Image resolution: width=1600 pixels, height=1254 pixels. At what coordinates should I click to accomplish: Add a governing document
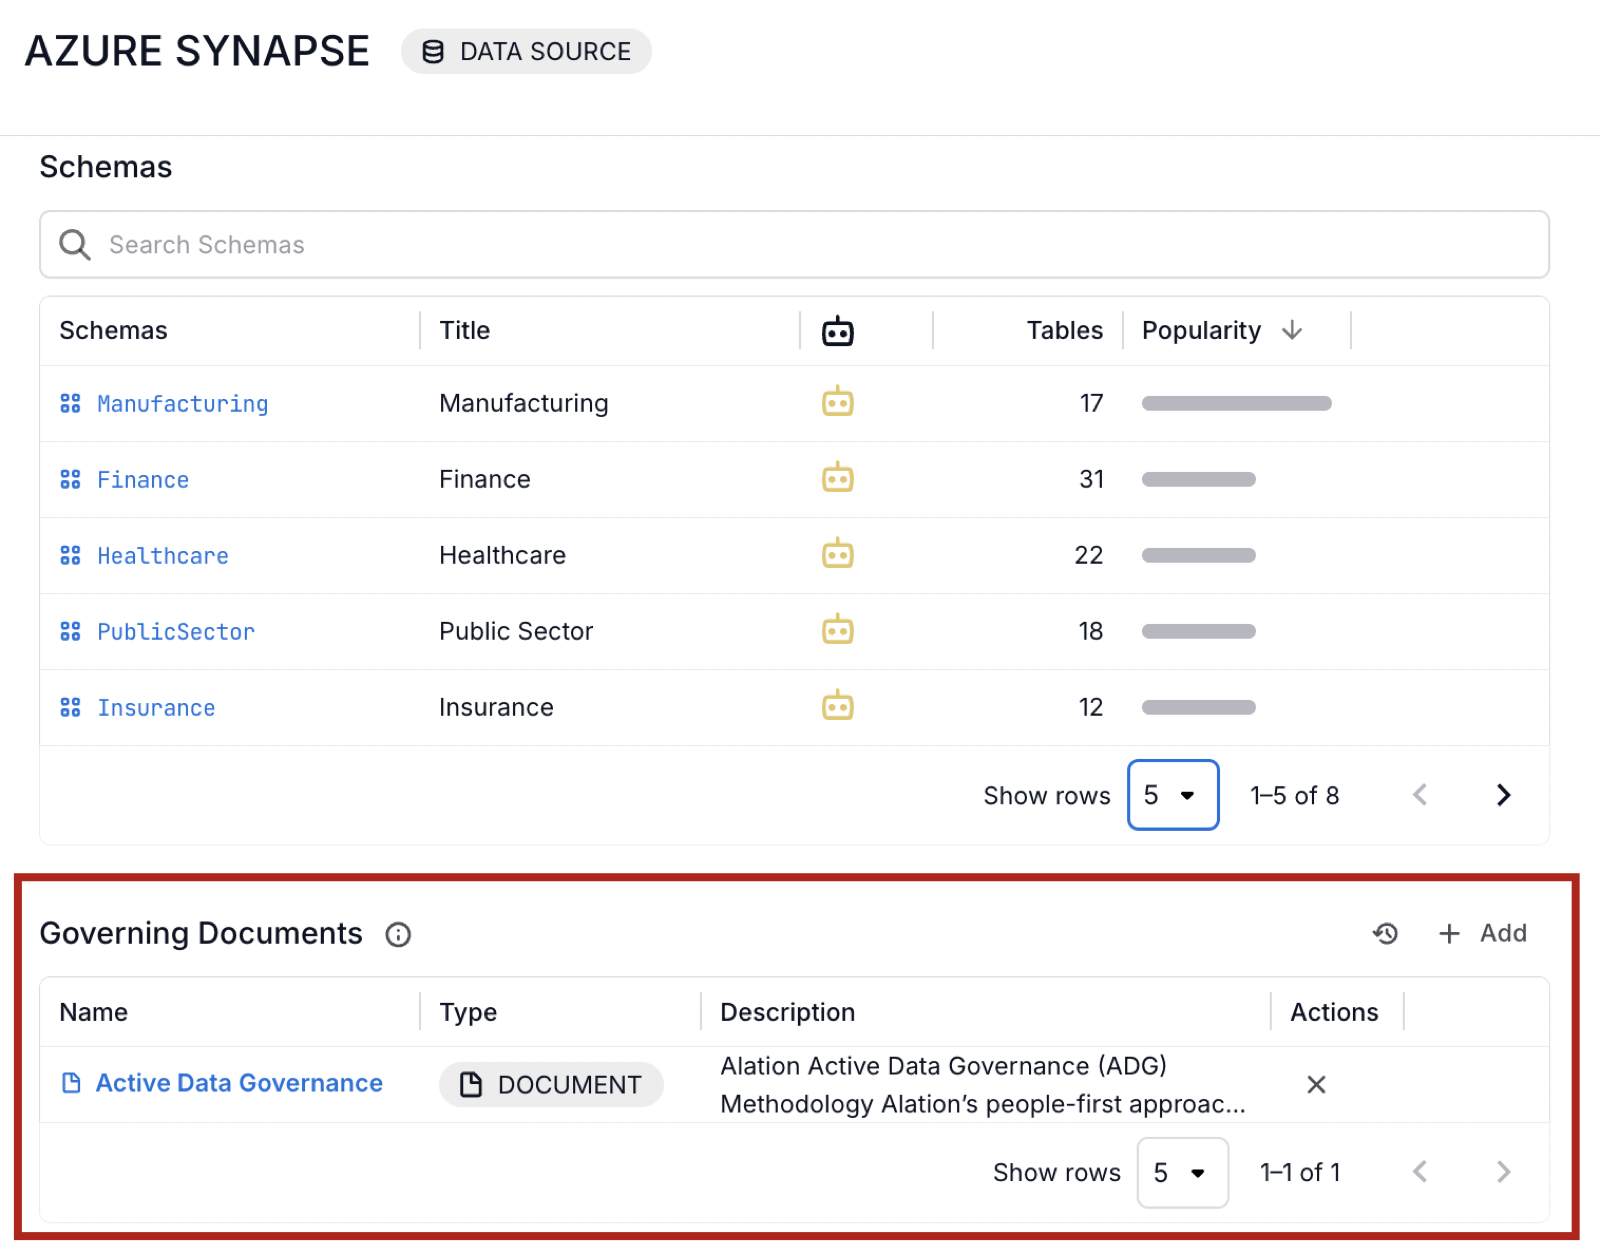pos(1482,933)
